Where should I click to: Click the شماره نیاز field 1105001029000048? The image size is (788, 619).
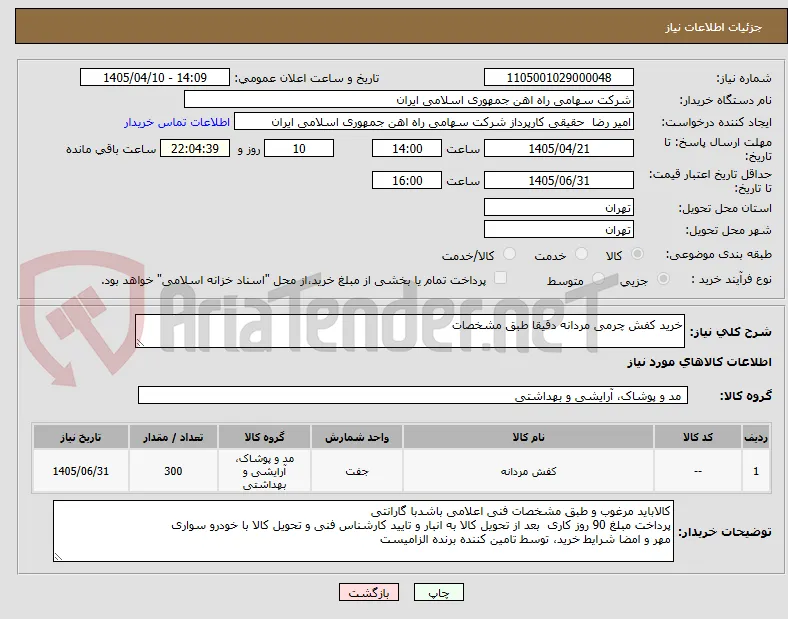point(558,78)
